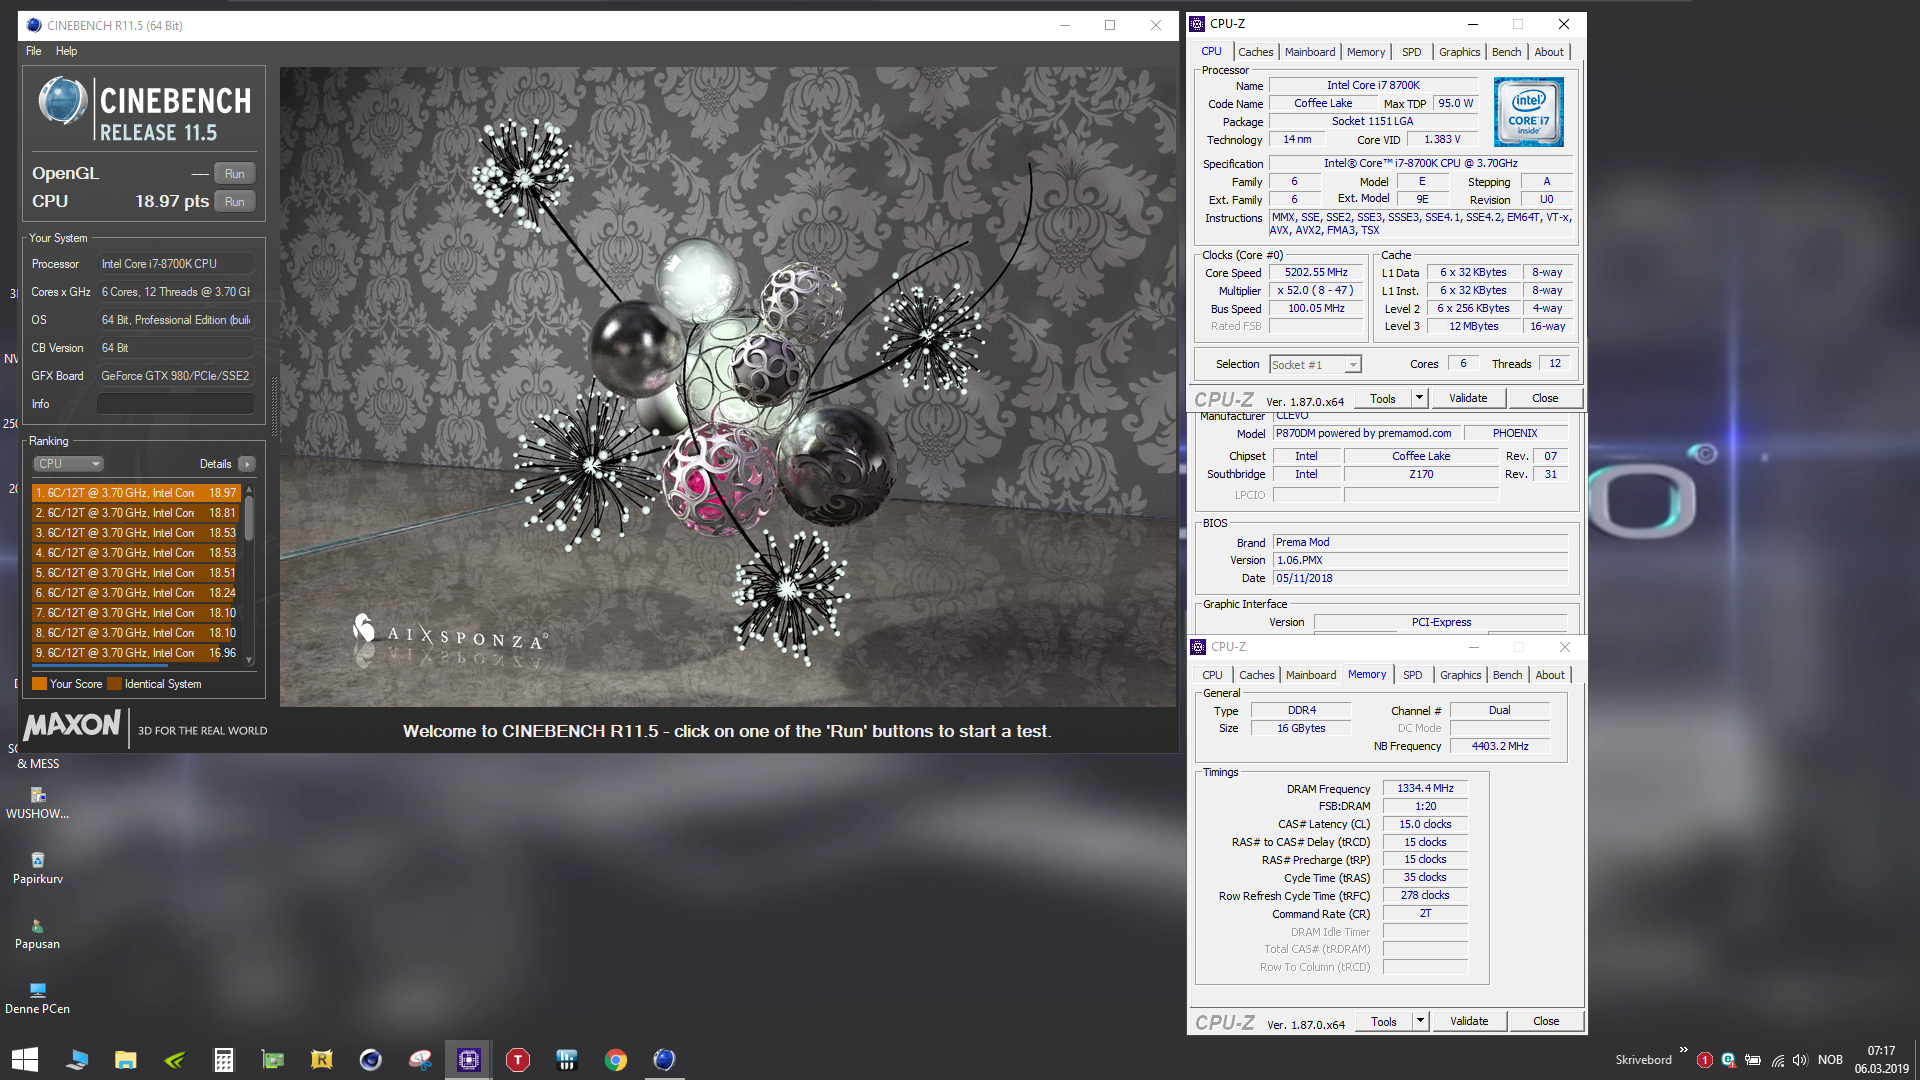
Task: Open the red T ThrottleStop taskbar icon
Action: (x=518, y=1060)
